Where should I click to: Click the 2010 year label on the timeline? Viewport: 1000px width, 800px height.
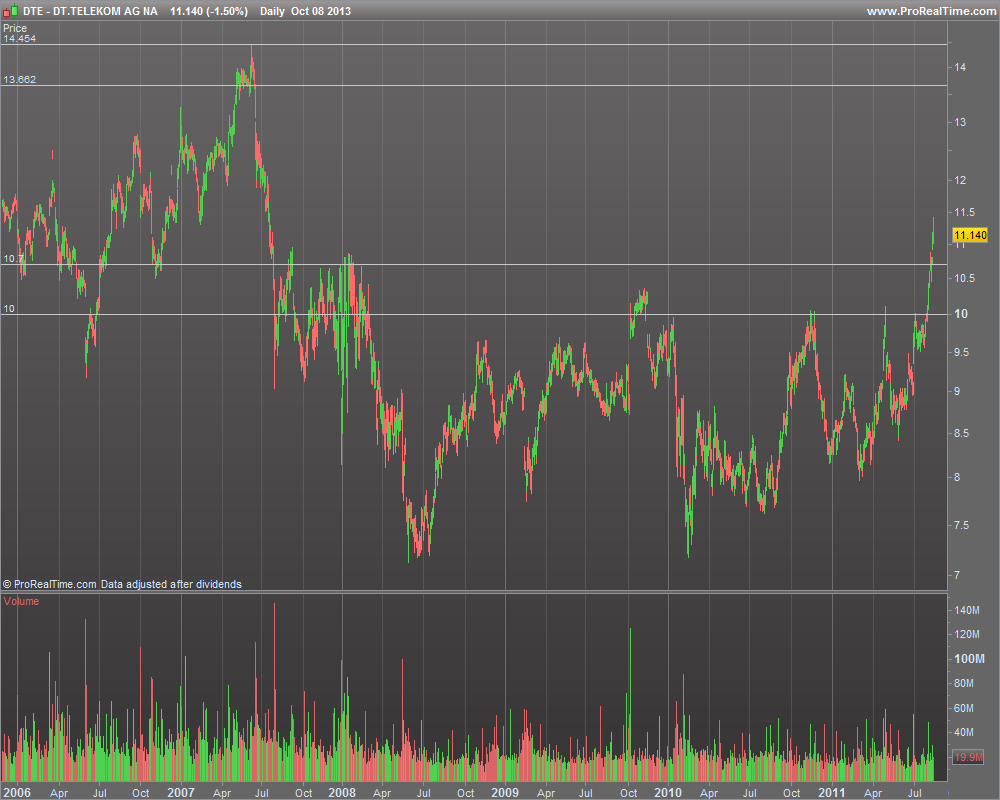pyautogui.click(x=667, y=792)
